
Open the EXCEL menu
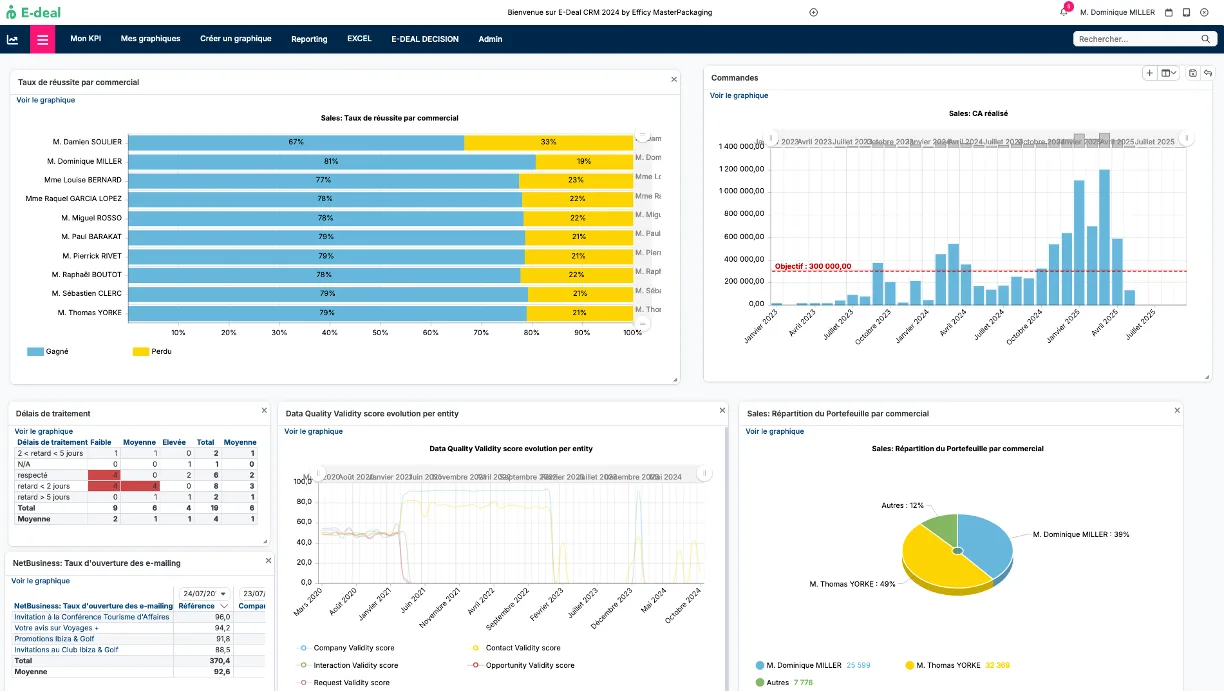point(359,39)
